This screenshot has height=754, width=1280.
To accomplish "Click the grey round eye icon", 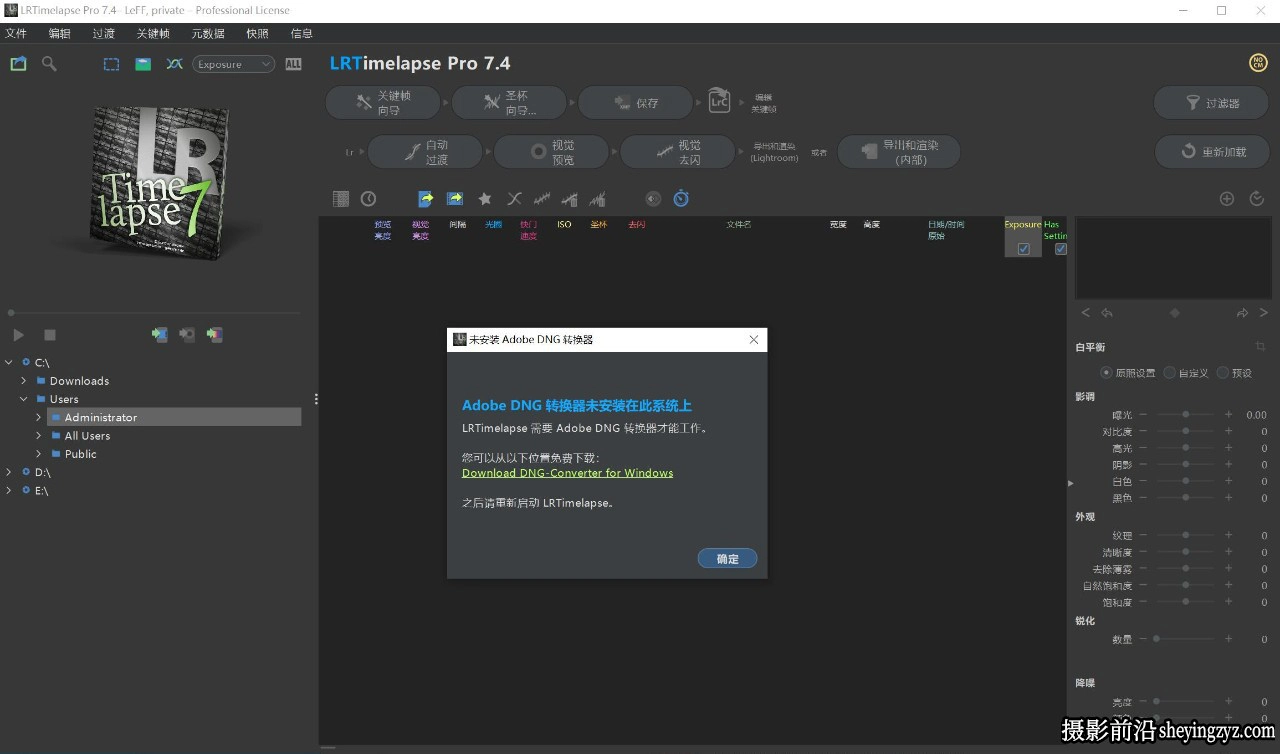I will click(x=653, y=199).
